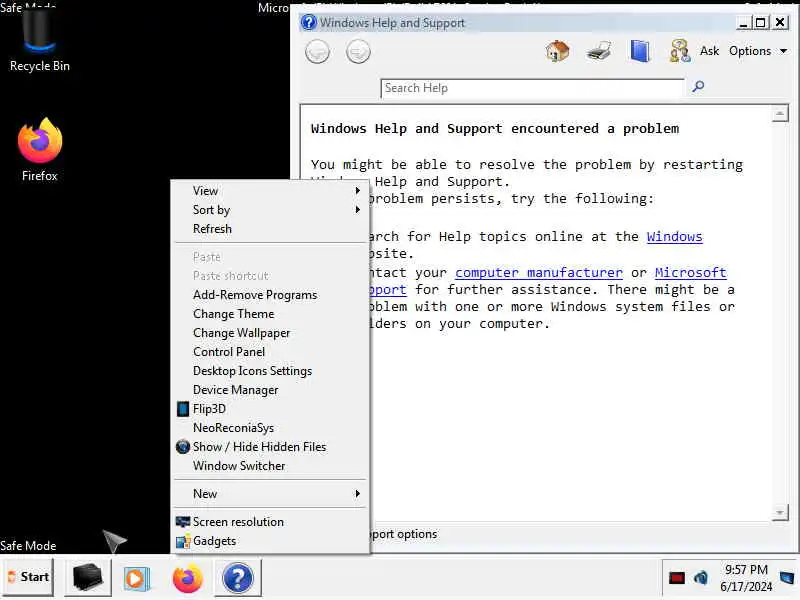Screen dimensions: 800x600
Task: Open Help and Support home icon
Action: pos(557,52)
